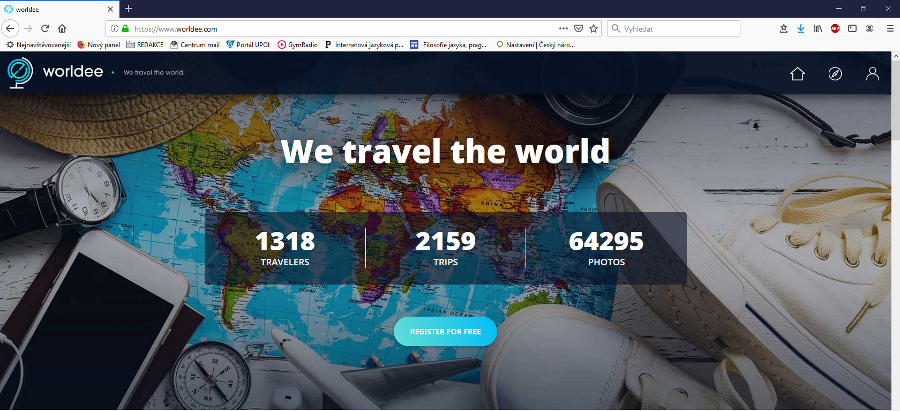Bookmark this page with the star icon
Viewport: 900px width, 411px height.
tap(593, 29)
